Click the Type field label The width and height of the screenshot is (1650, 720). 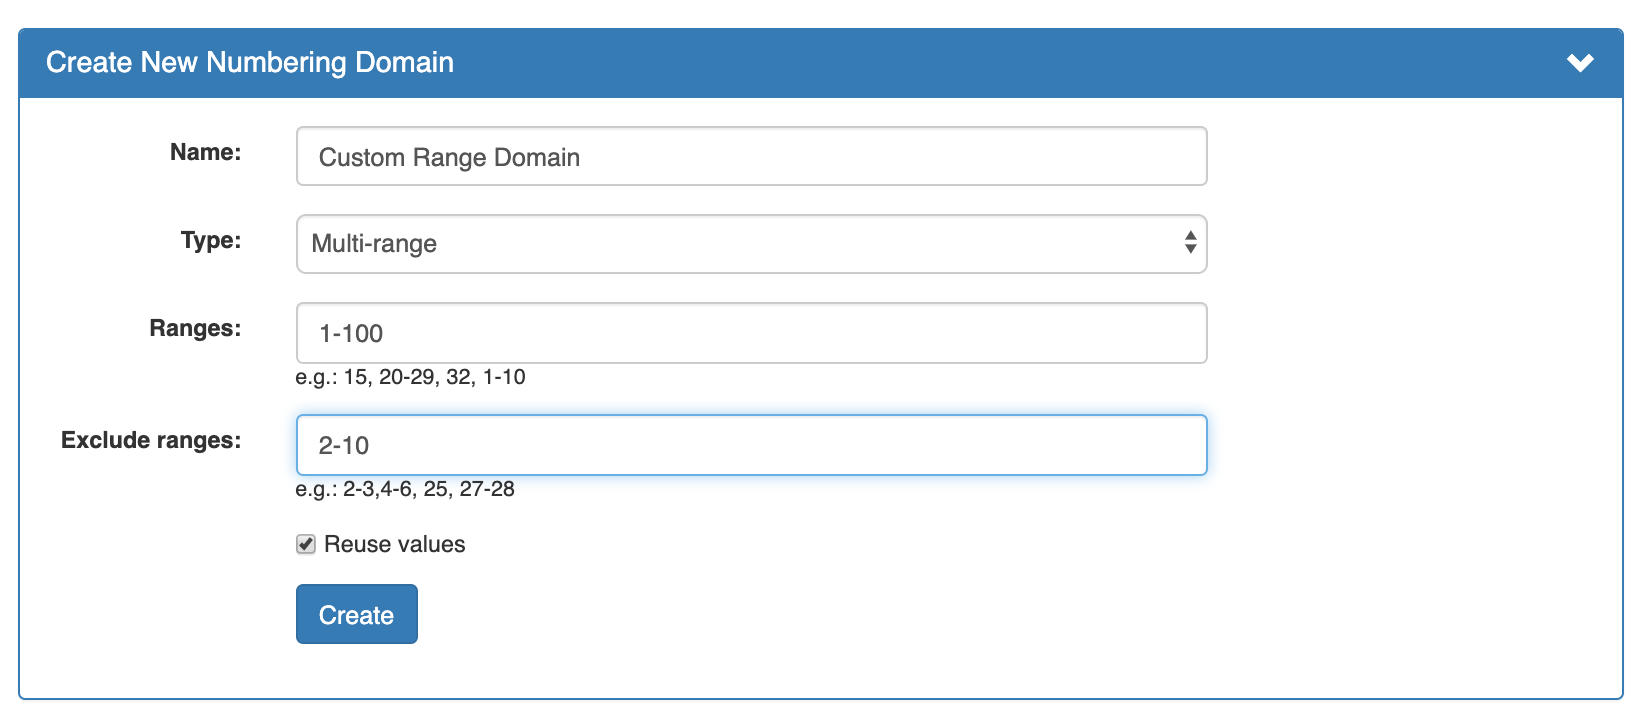[x=211, y=240]
